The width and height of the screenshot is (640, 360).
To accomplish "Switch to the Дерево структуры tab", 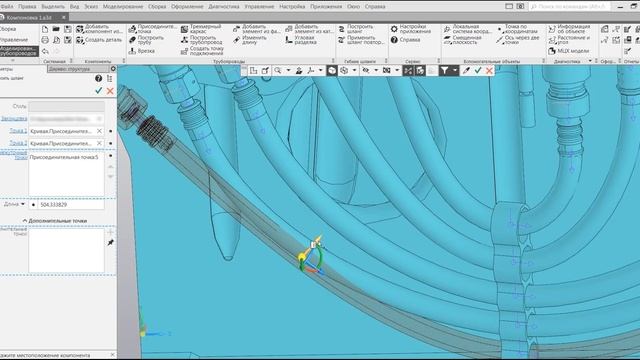I will click(78, 69).
